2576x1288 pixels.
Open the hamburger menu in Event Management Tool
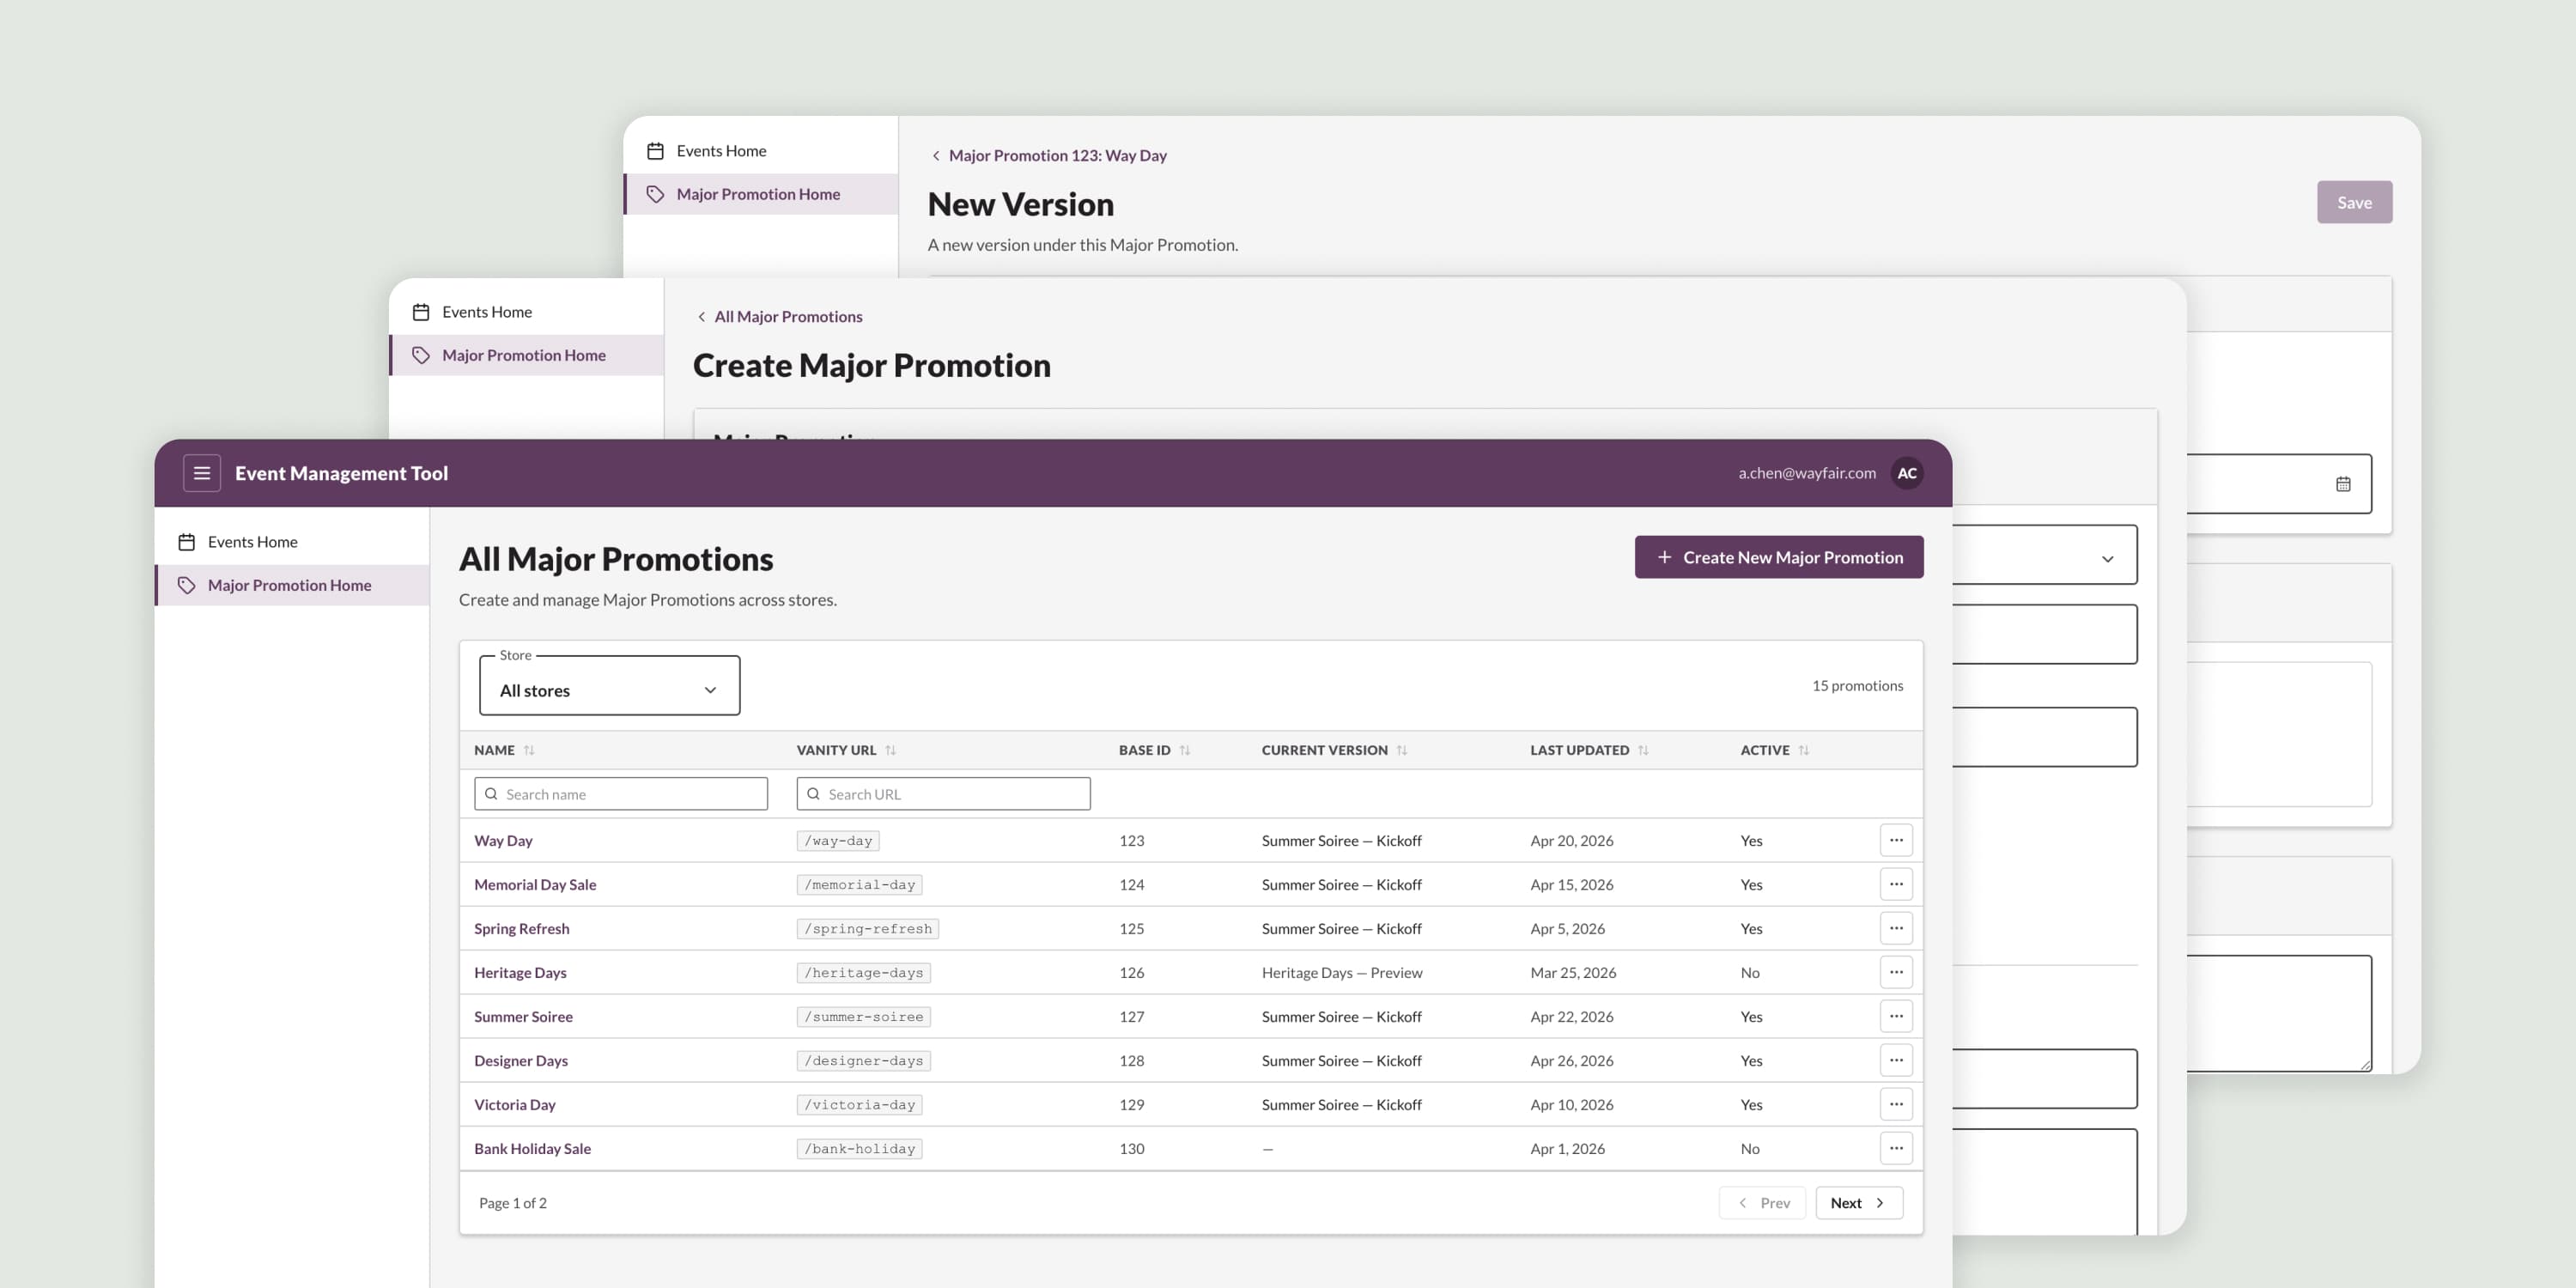pos(202,473)
